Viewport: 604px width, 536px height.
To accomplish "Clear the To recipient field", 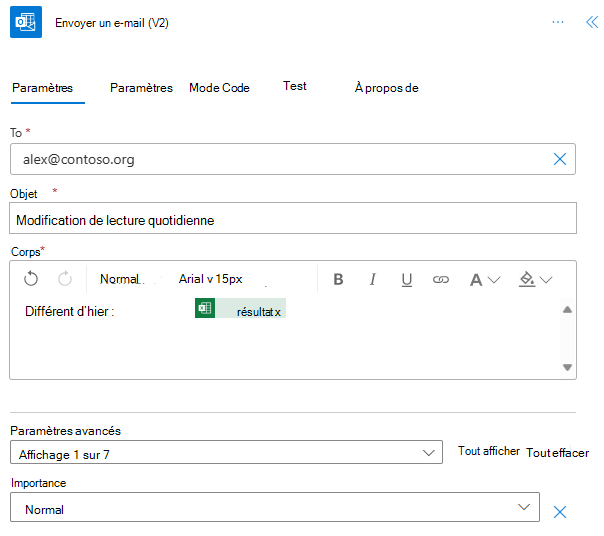I will click(x=559, y=159).
